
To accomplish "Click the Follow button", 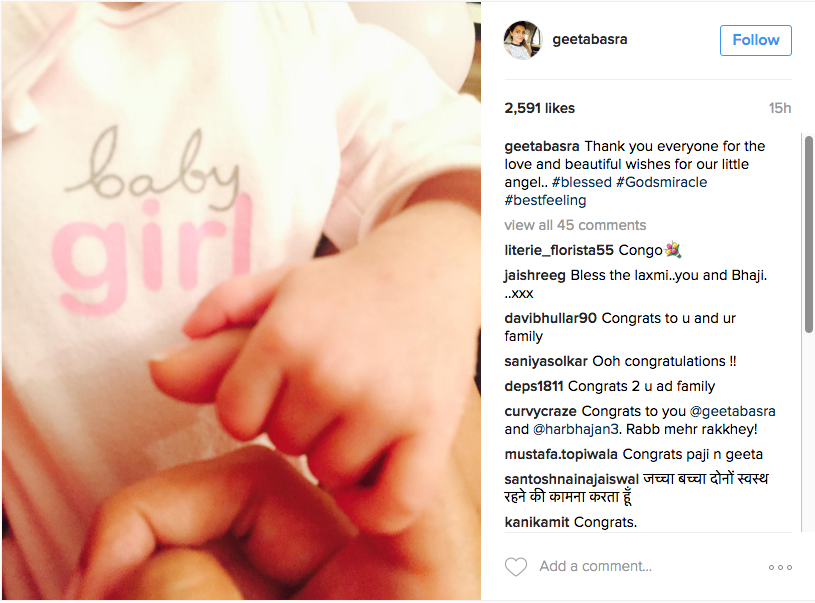I will pyautogui.click(x=755, y=40).
